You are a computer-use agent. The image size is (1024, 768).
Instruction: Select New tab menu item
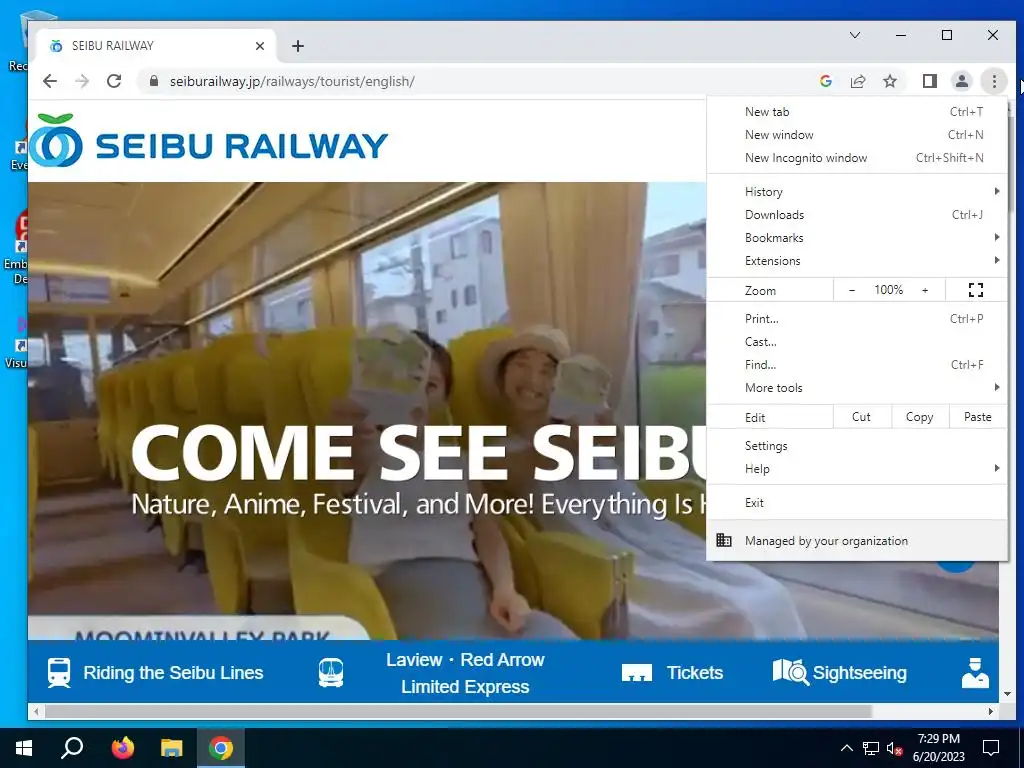tap(857, 112)
